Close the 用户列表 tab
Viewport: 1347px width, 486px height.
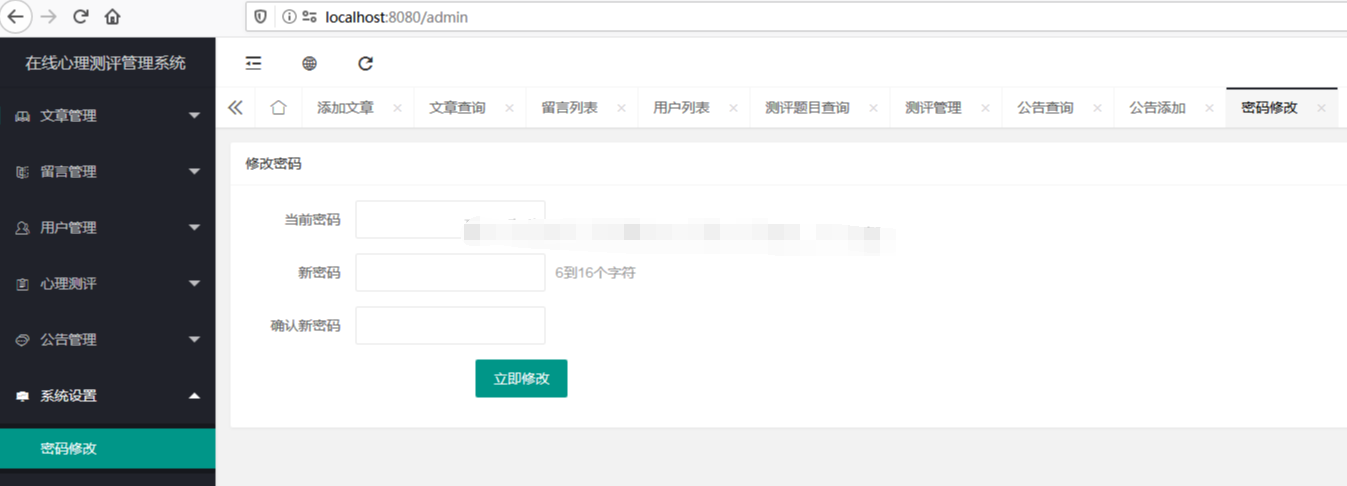pos(733,108)
